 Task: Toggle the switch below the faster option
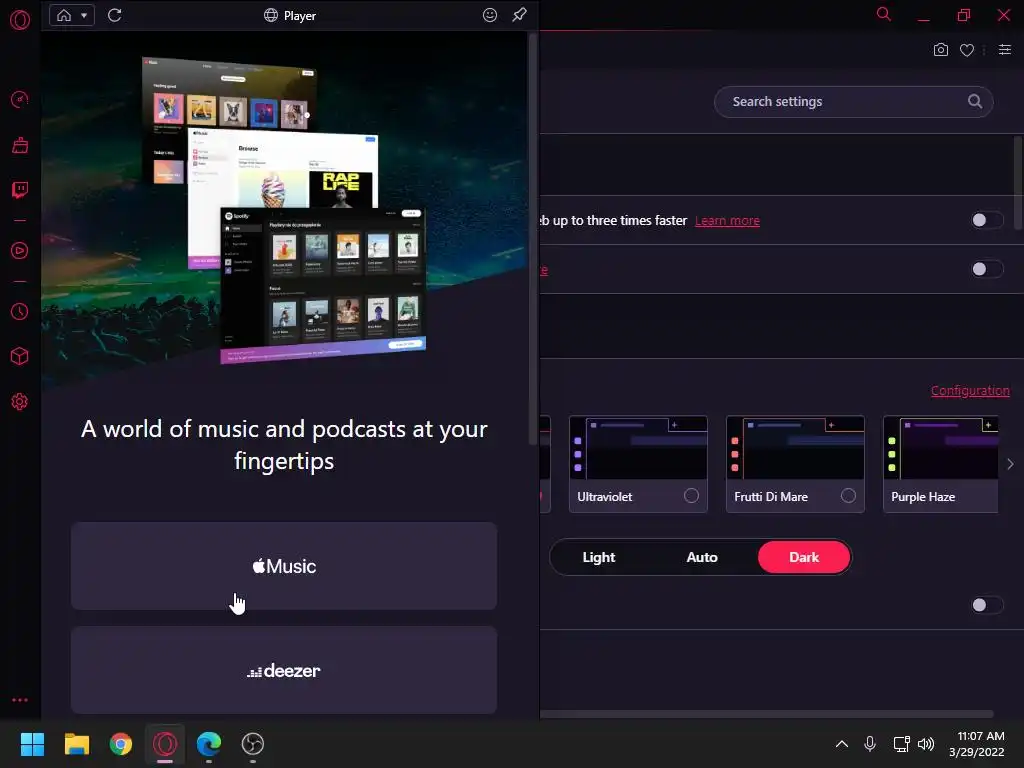pos(987,269)
